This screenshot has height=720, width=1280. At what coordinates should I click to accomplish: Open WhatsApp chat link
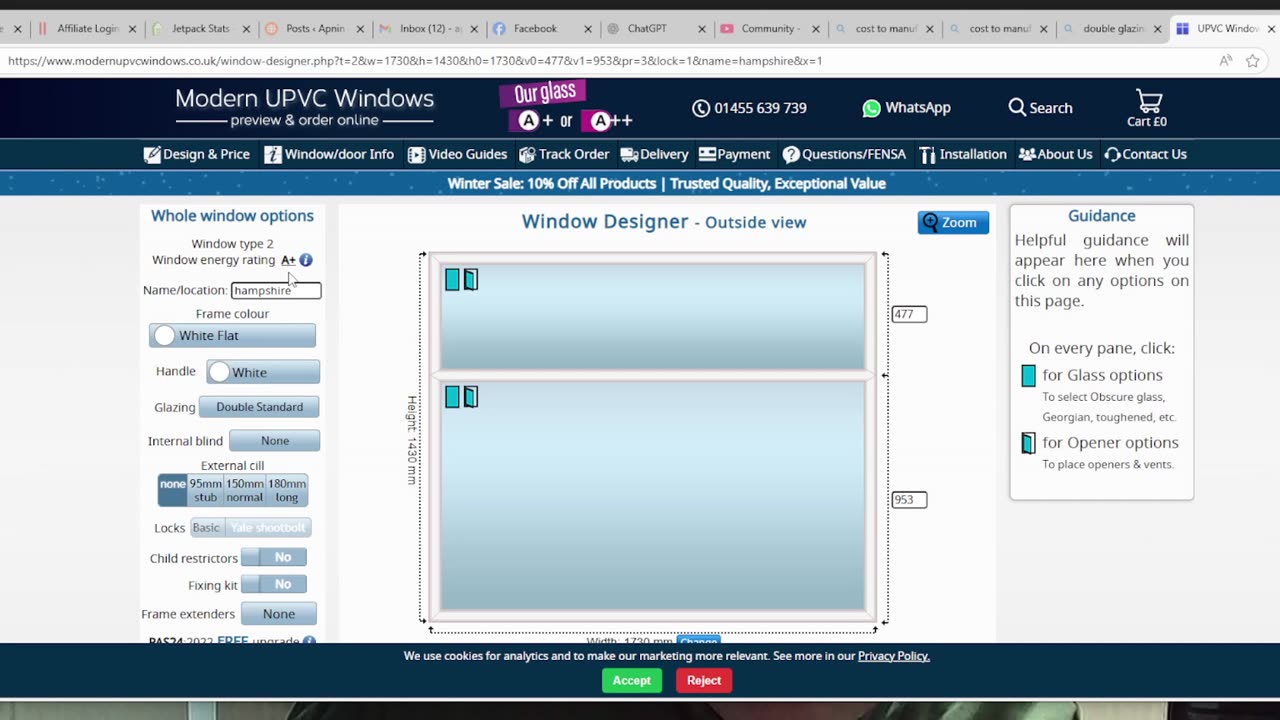[x=906, y=108]
